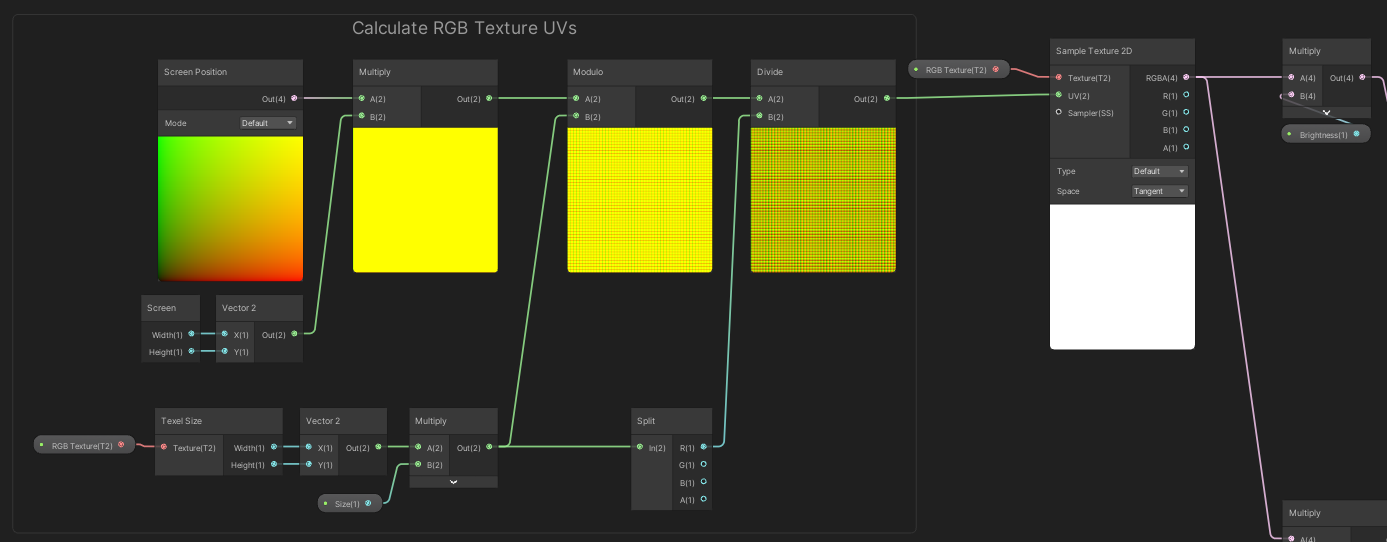Select RGB Texture(T2) property feeding Sample Texture 2D

click(x=959, y=69)
